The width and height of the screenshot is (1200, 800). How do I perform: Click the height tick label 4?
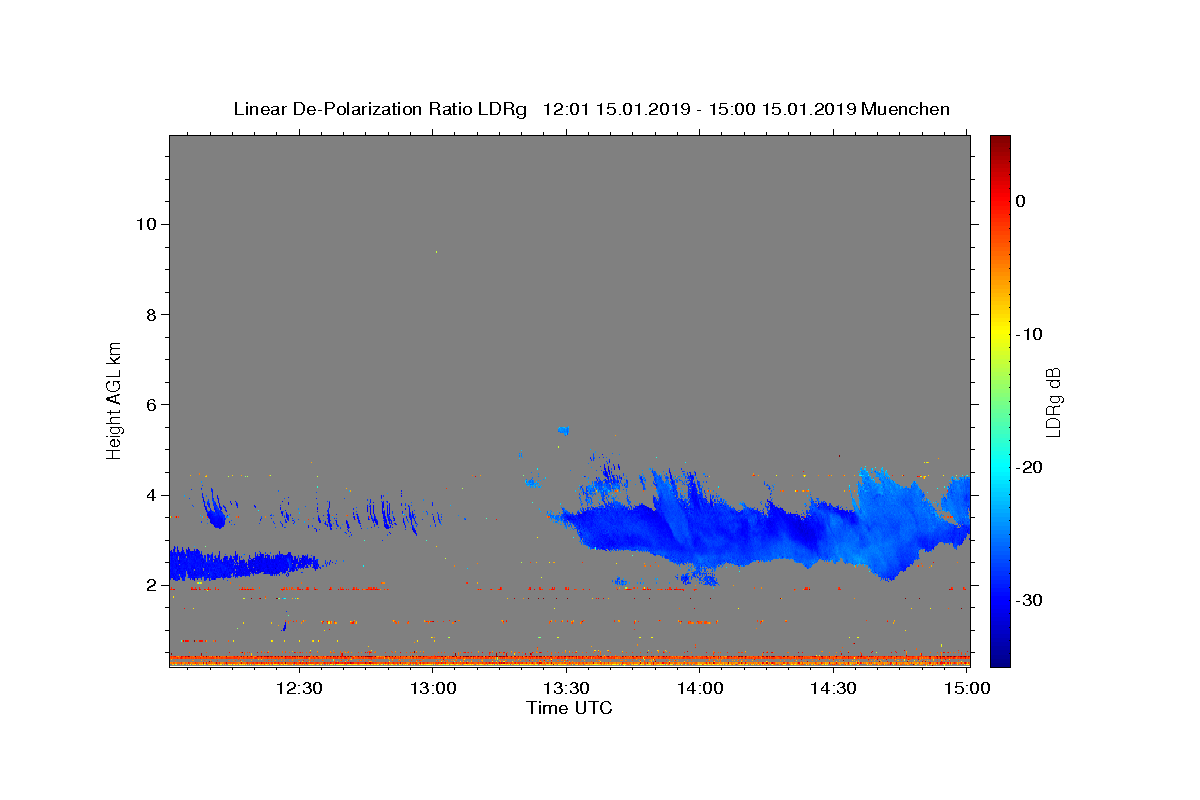tap(152, 495)
